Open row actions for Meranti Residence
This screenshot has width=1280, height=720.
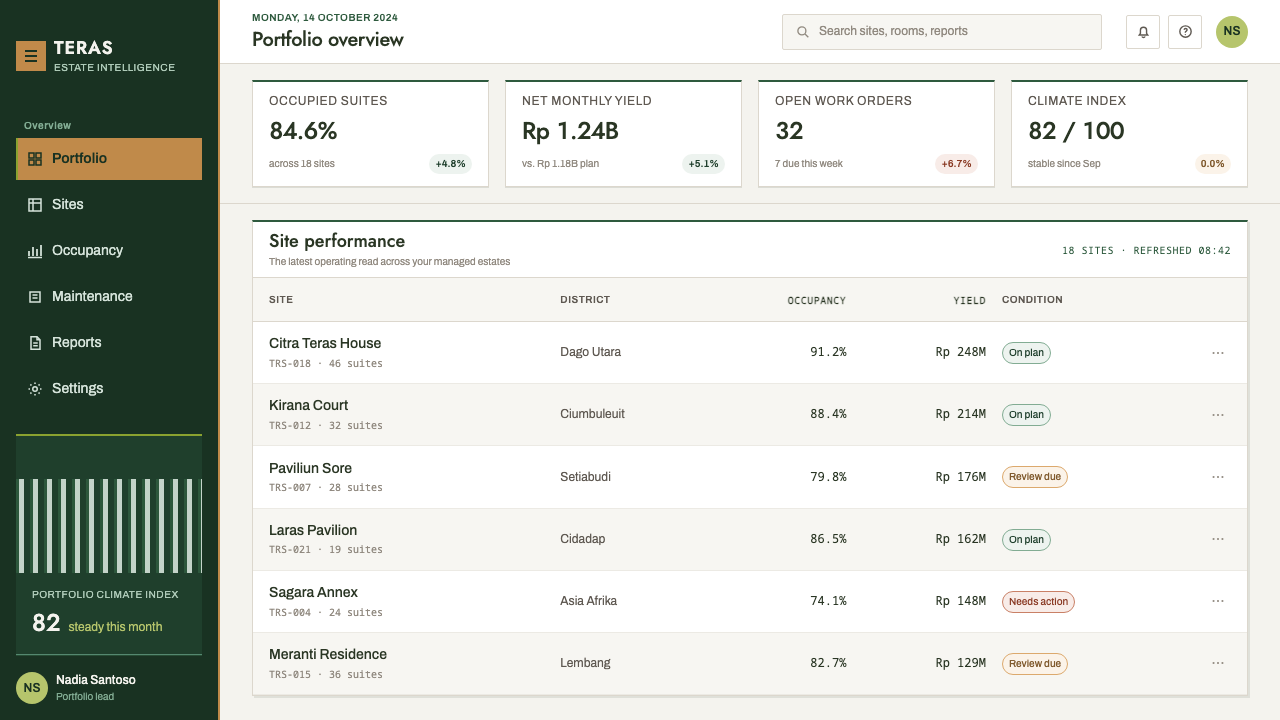point(1218,663)
